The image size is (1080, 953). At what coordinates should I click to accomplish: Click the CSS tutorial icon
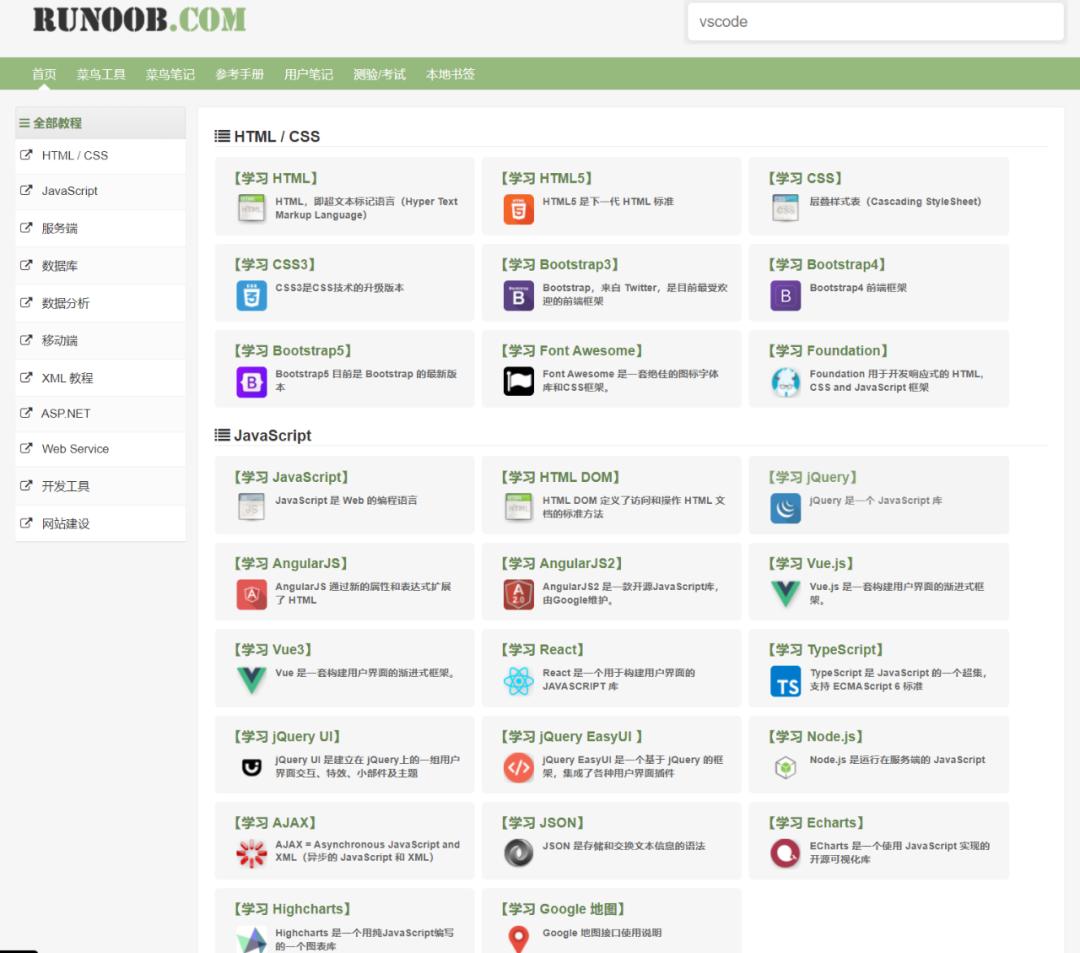[x=785, y=208]
